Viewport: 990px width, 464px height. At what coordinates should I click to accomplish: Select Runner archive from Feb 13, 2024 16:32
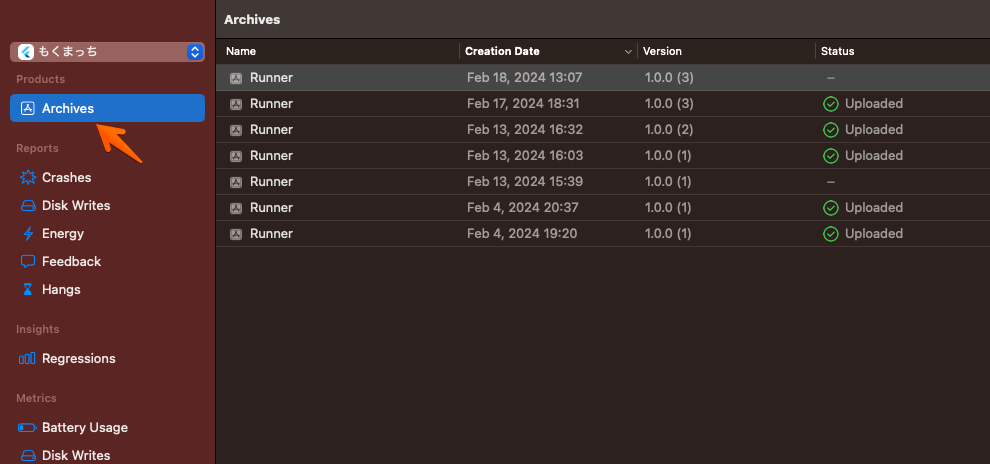603,129
